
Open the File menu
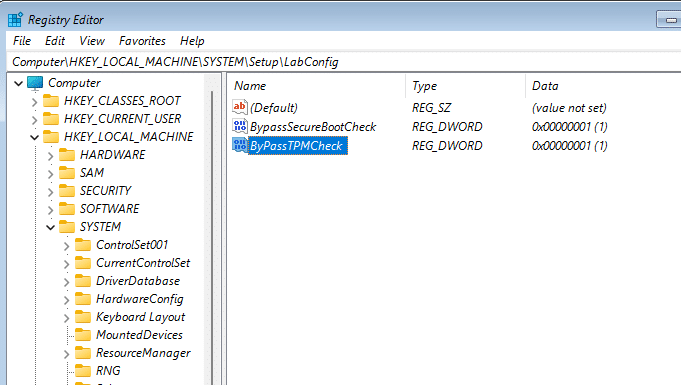(x=22, y=41)
